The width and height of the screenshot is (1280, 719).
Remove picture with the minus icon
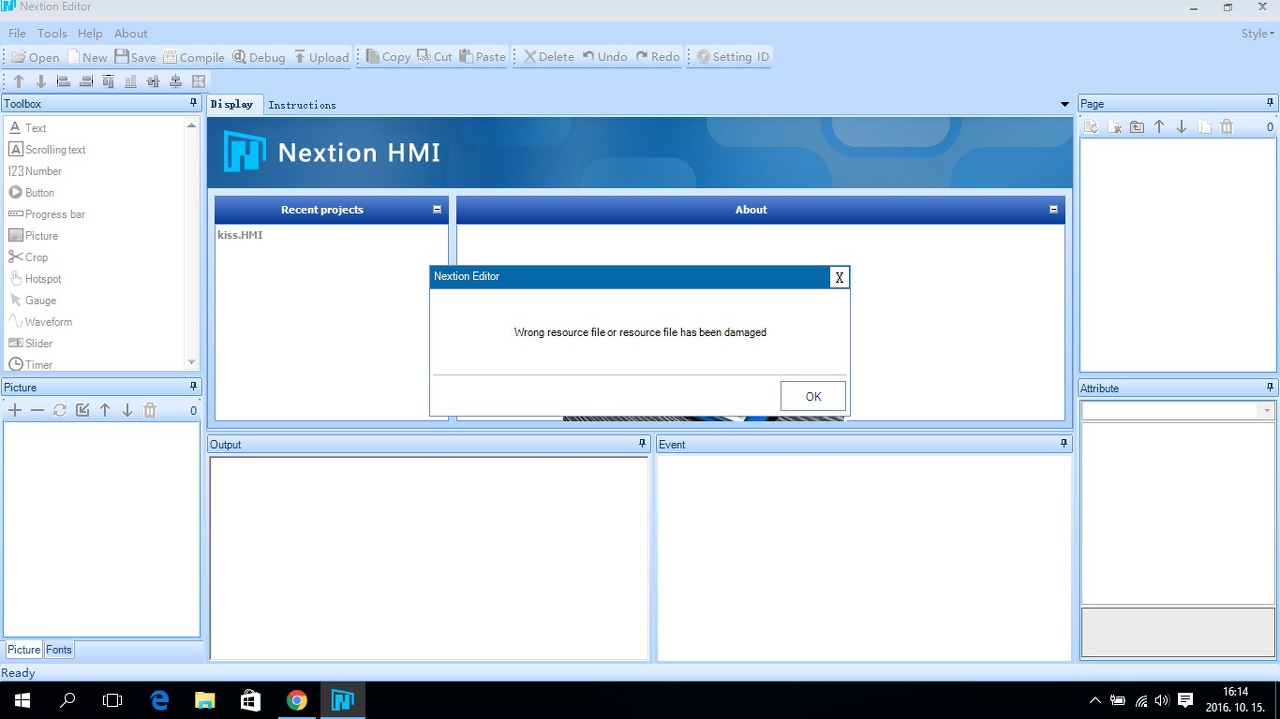click(37, 410)
